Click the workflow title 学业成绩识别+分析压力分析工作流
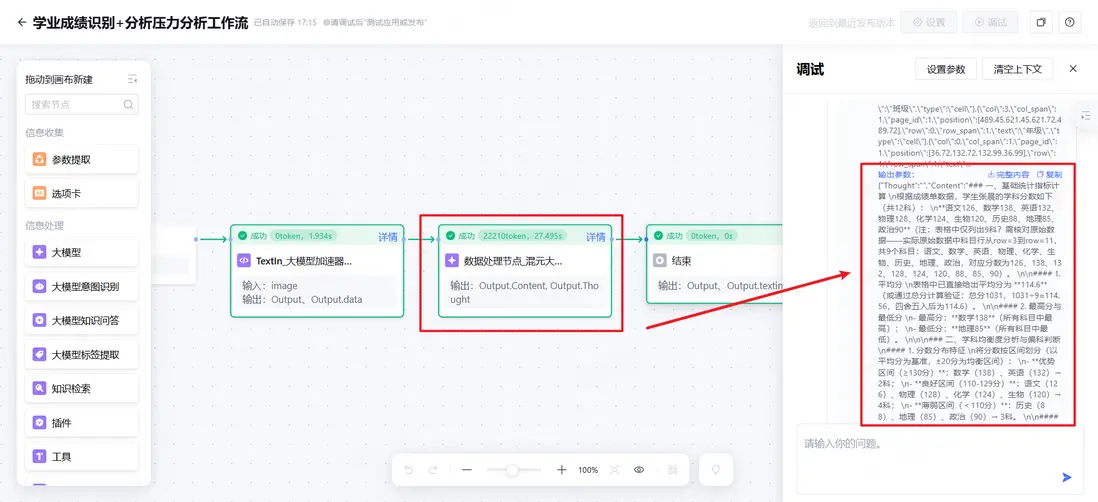This screenshot has width=1098, height=502. pyautogui.click(x=140, y=22)
